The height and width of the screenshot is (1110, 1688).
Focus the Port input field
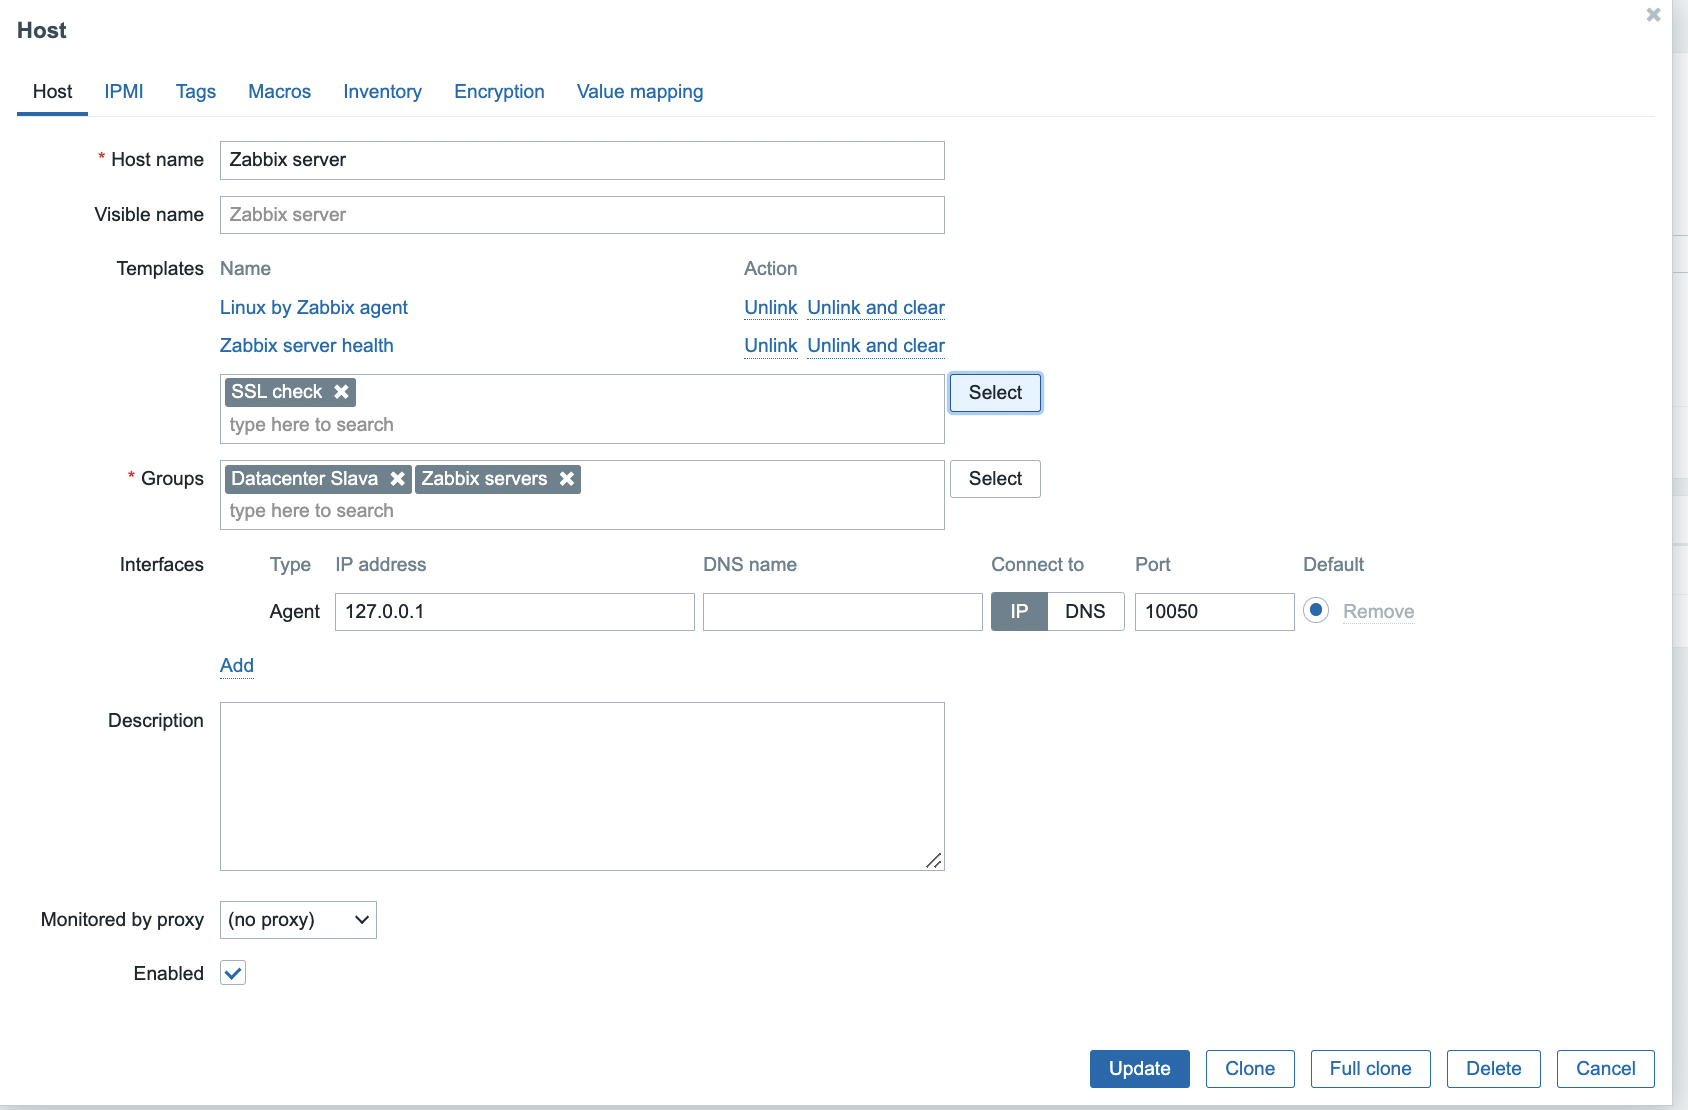click(x=1214, y=612)
